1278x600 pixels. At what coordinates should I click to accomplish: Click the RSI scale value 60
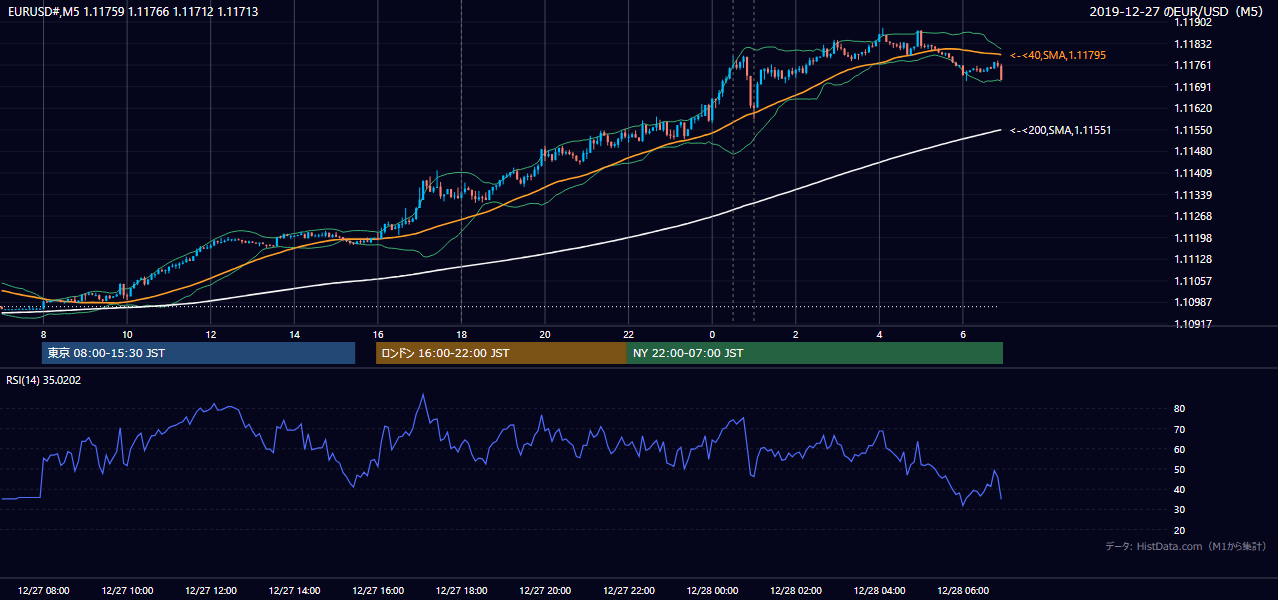(x=1180, y=449)
